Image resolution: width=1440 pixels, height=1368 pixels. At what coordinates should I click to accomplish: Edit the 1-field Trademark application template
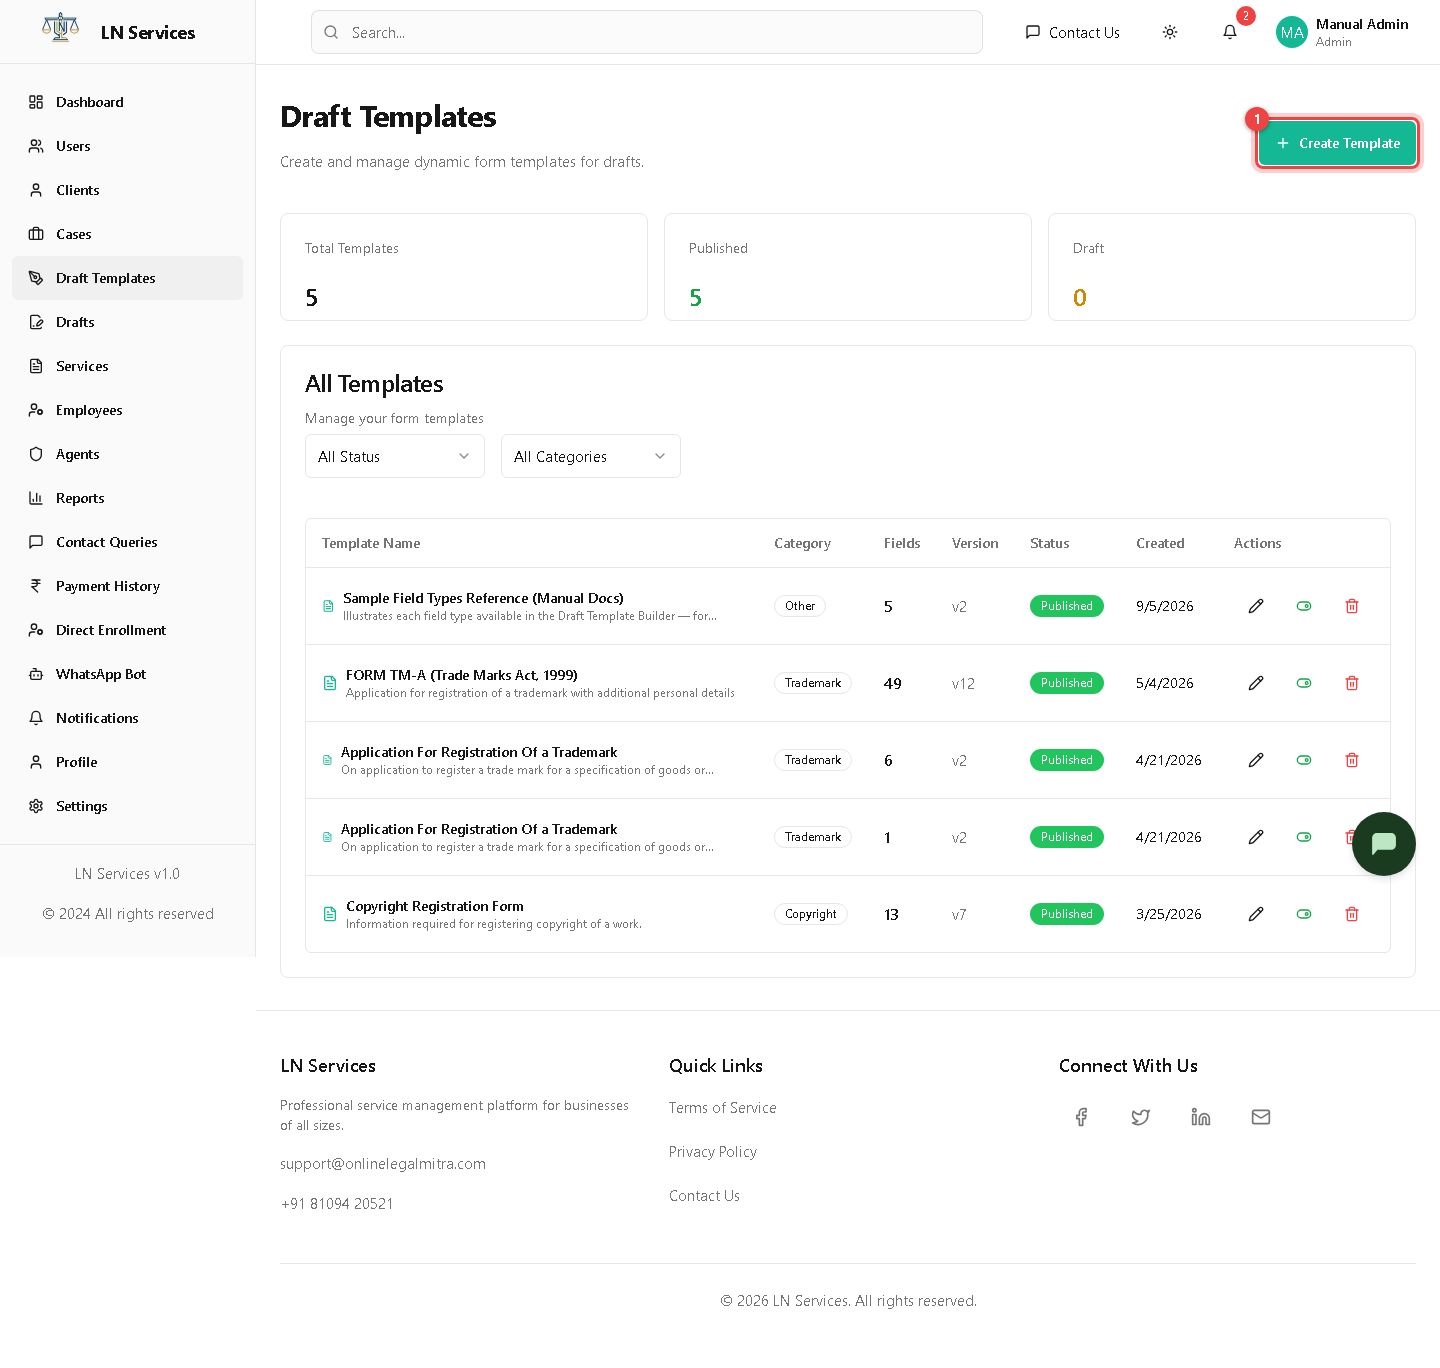[x=1256, y=837]
